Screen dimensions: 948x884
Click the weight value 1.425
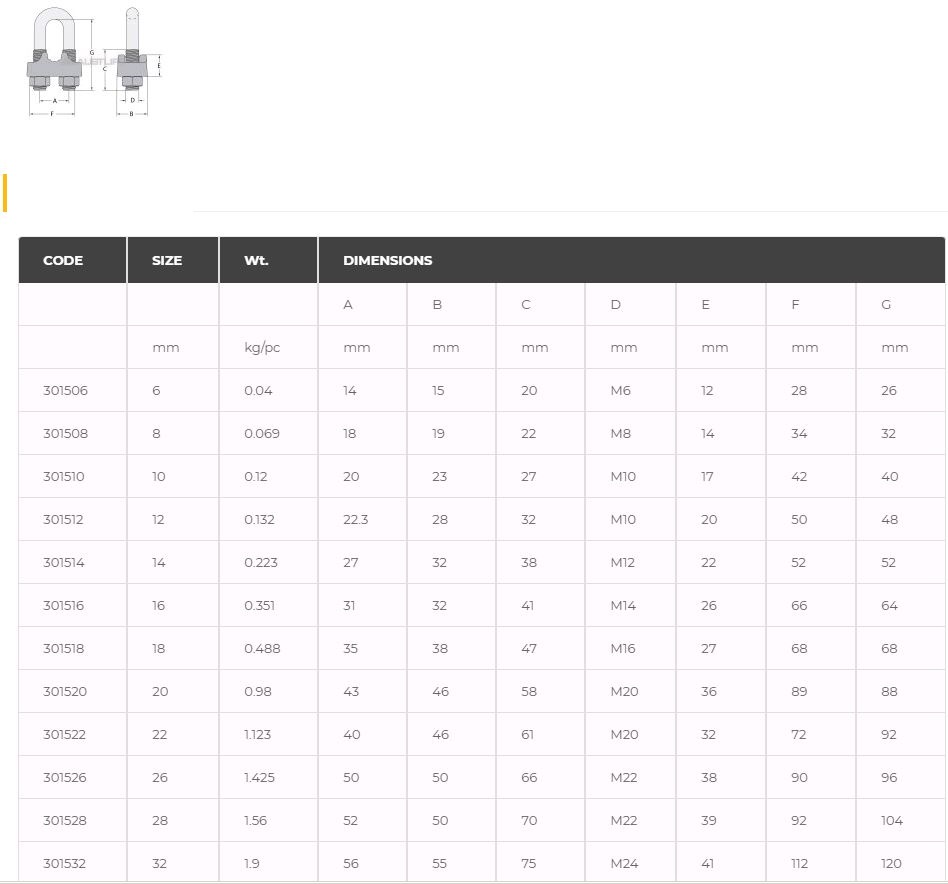259,777
